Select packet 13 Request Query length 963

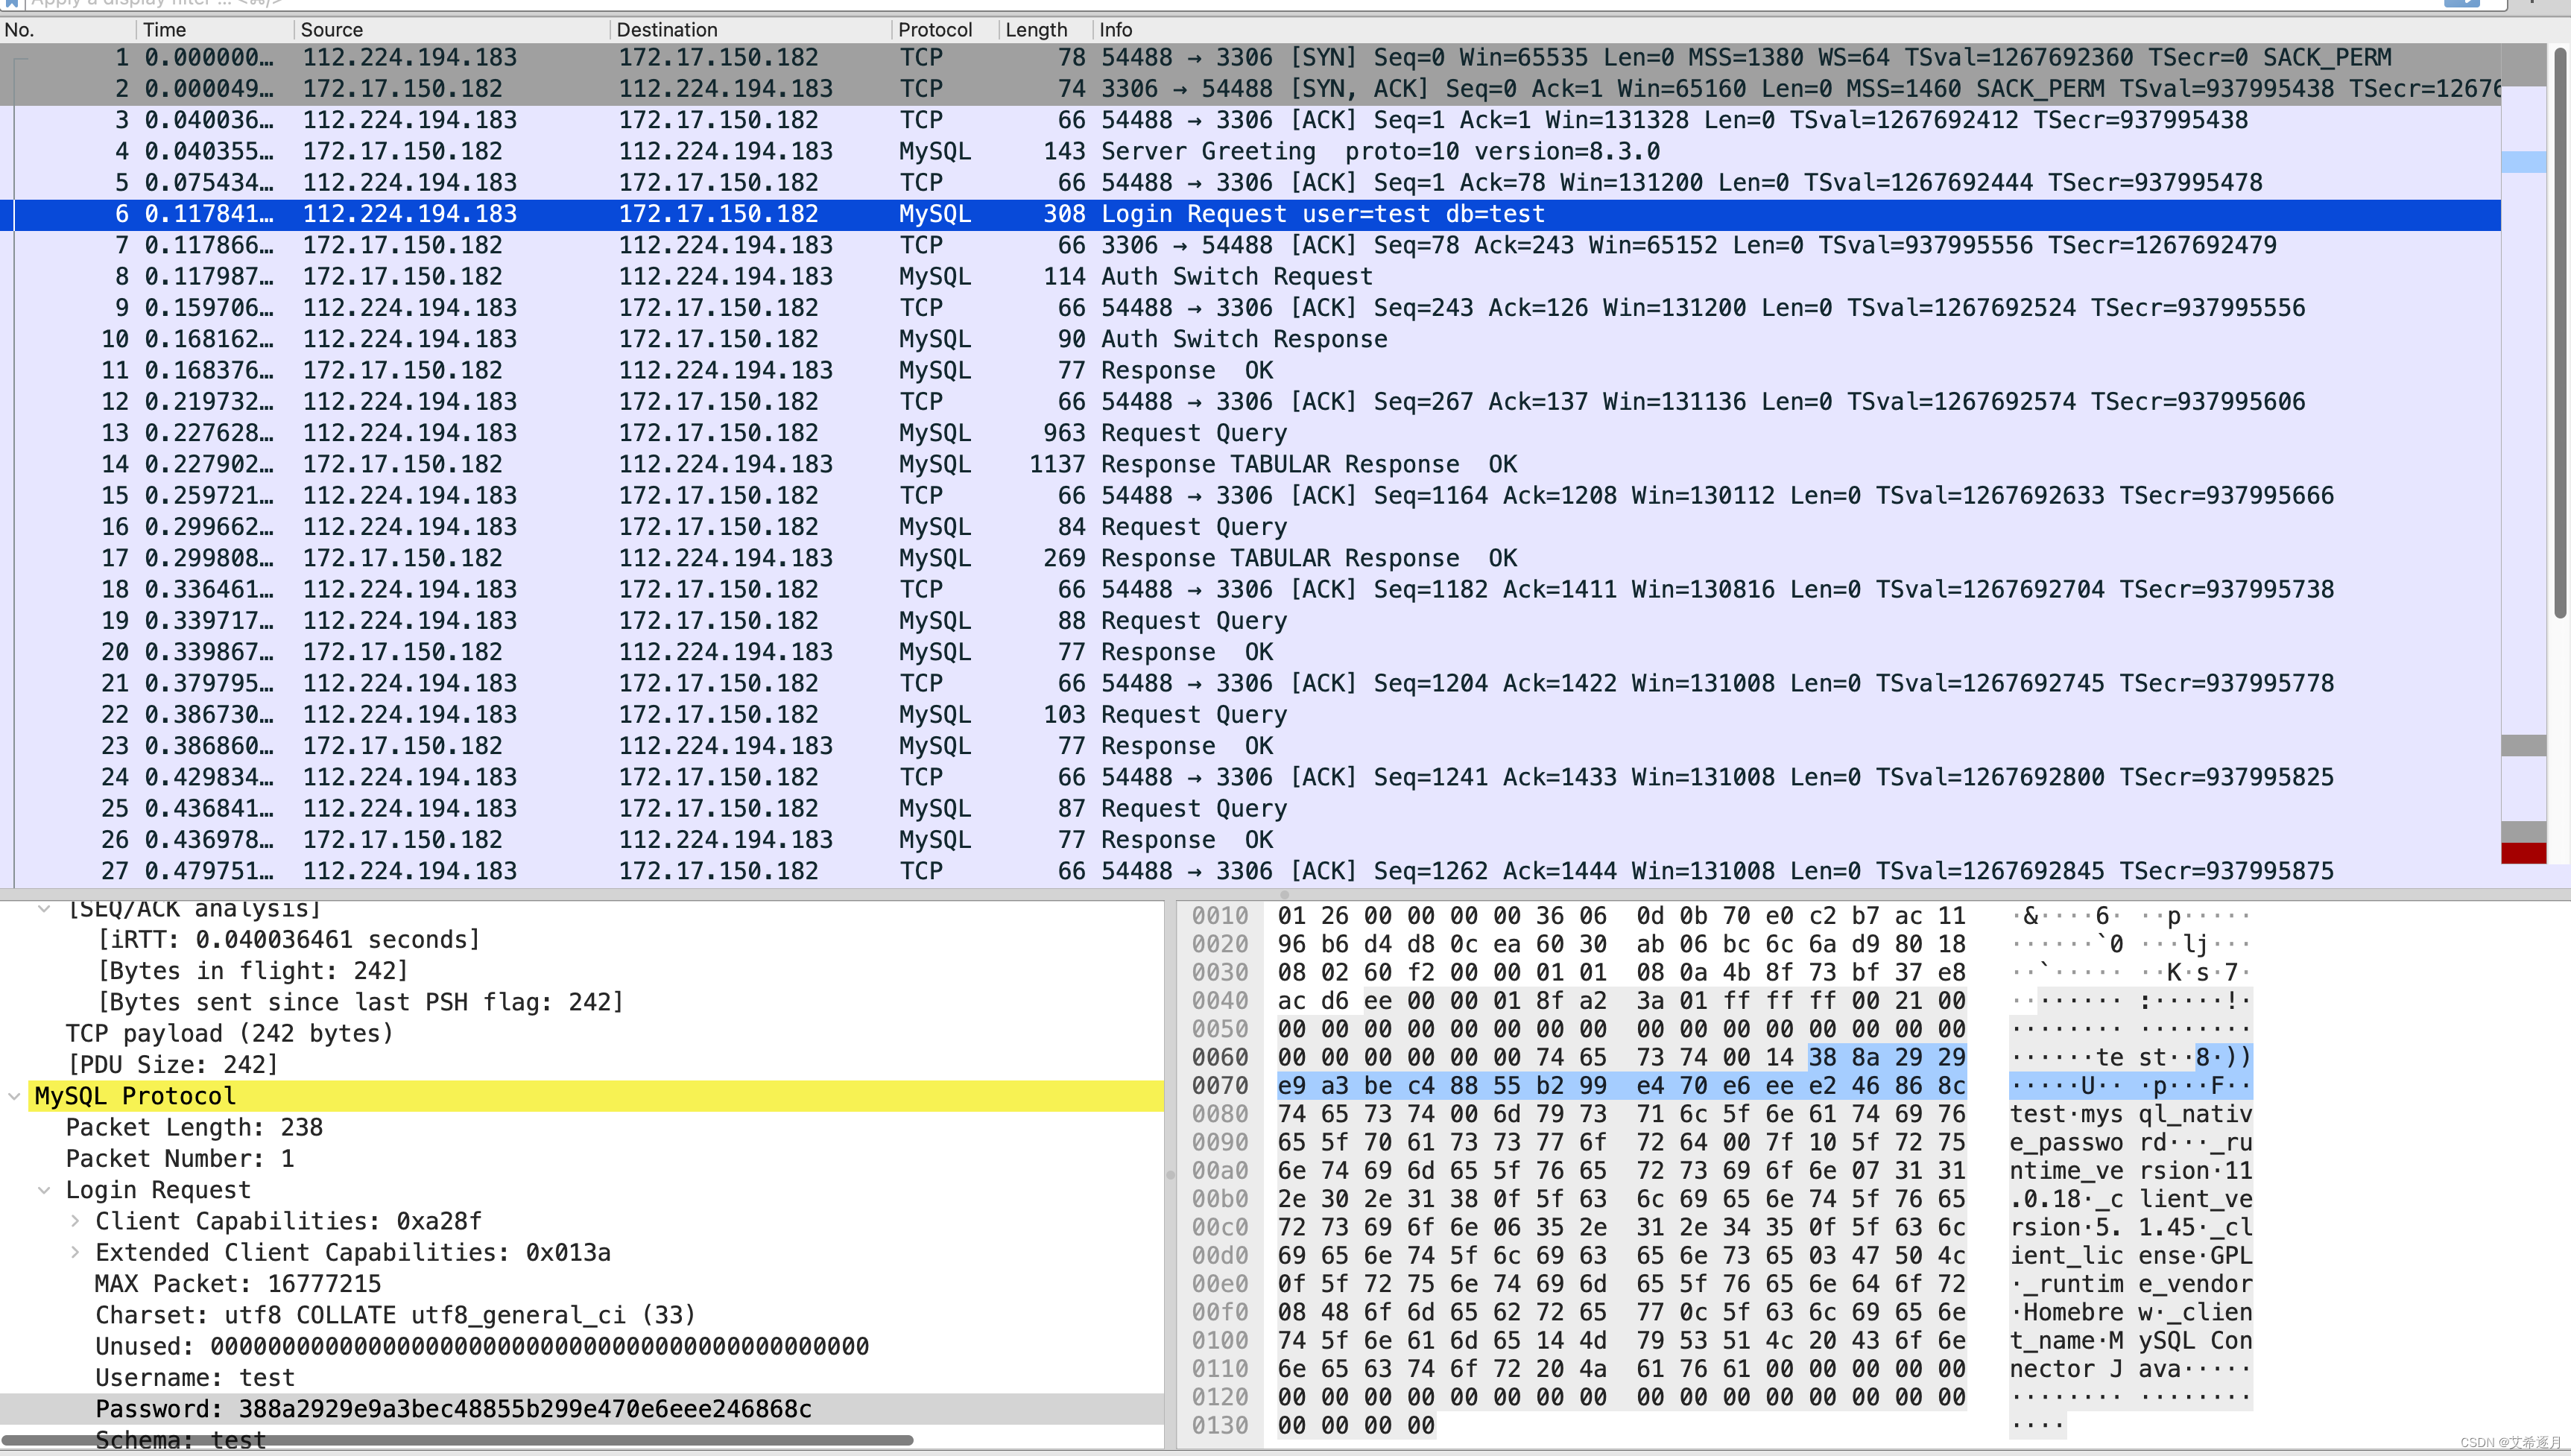click(x=1250, y=433)
